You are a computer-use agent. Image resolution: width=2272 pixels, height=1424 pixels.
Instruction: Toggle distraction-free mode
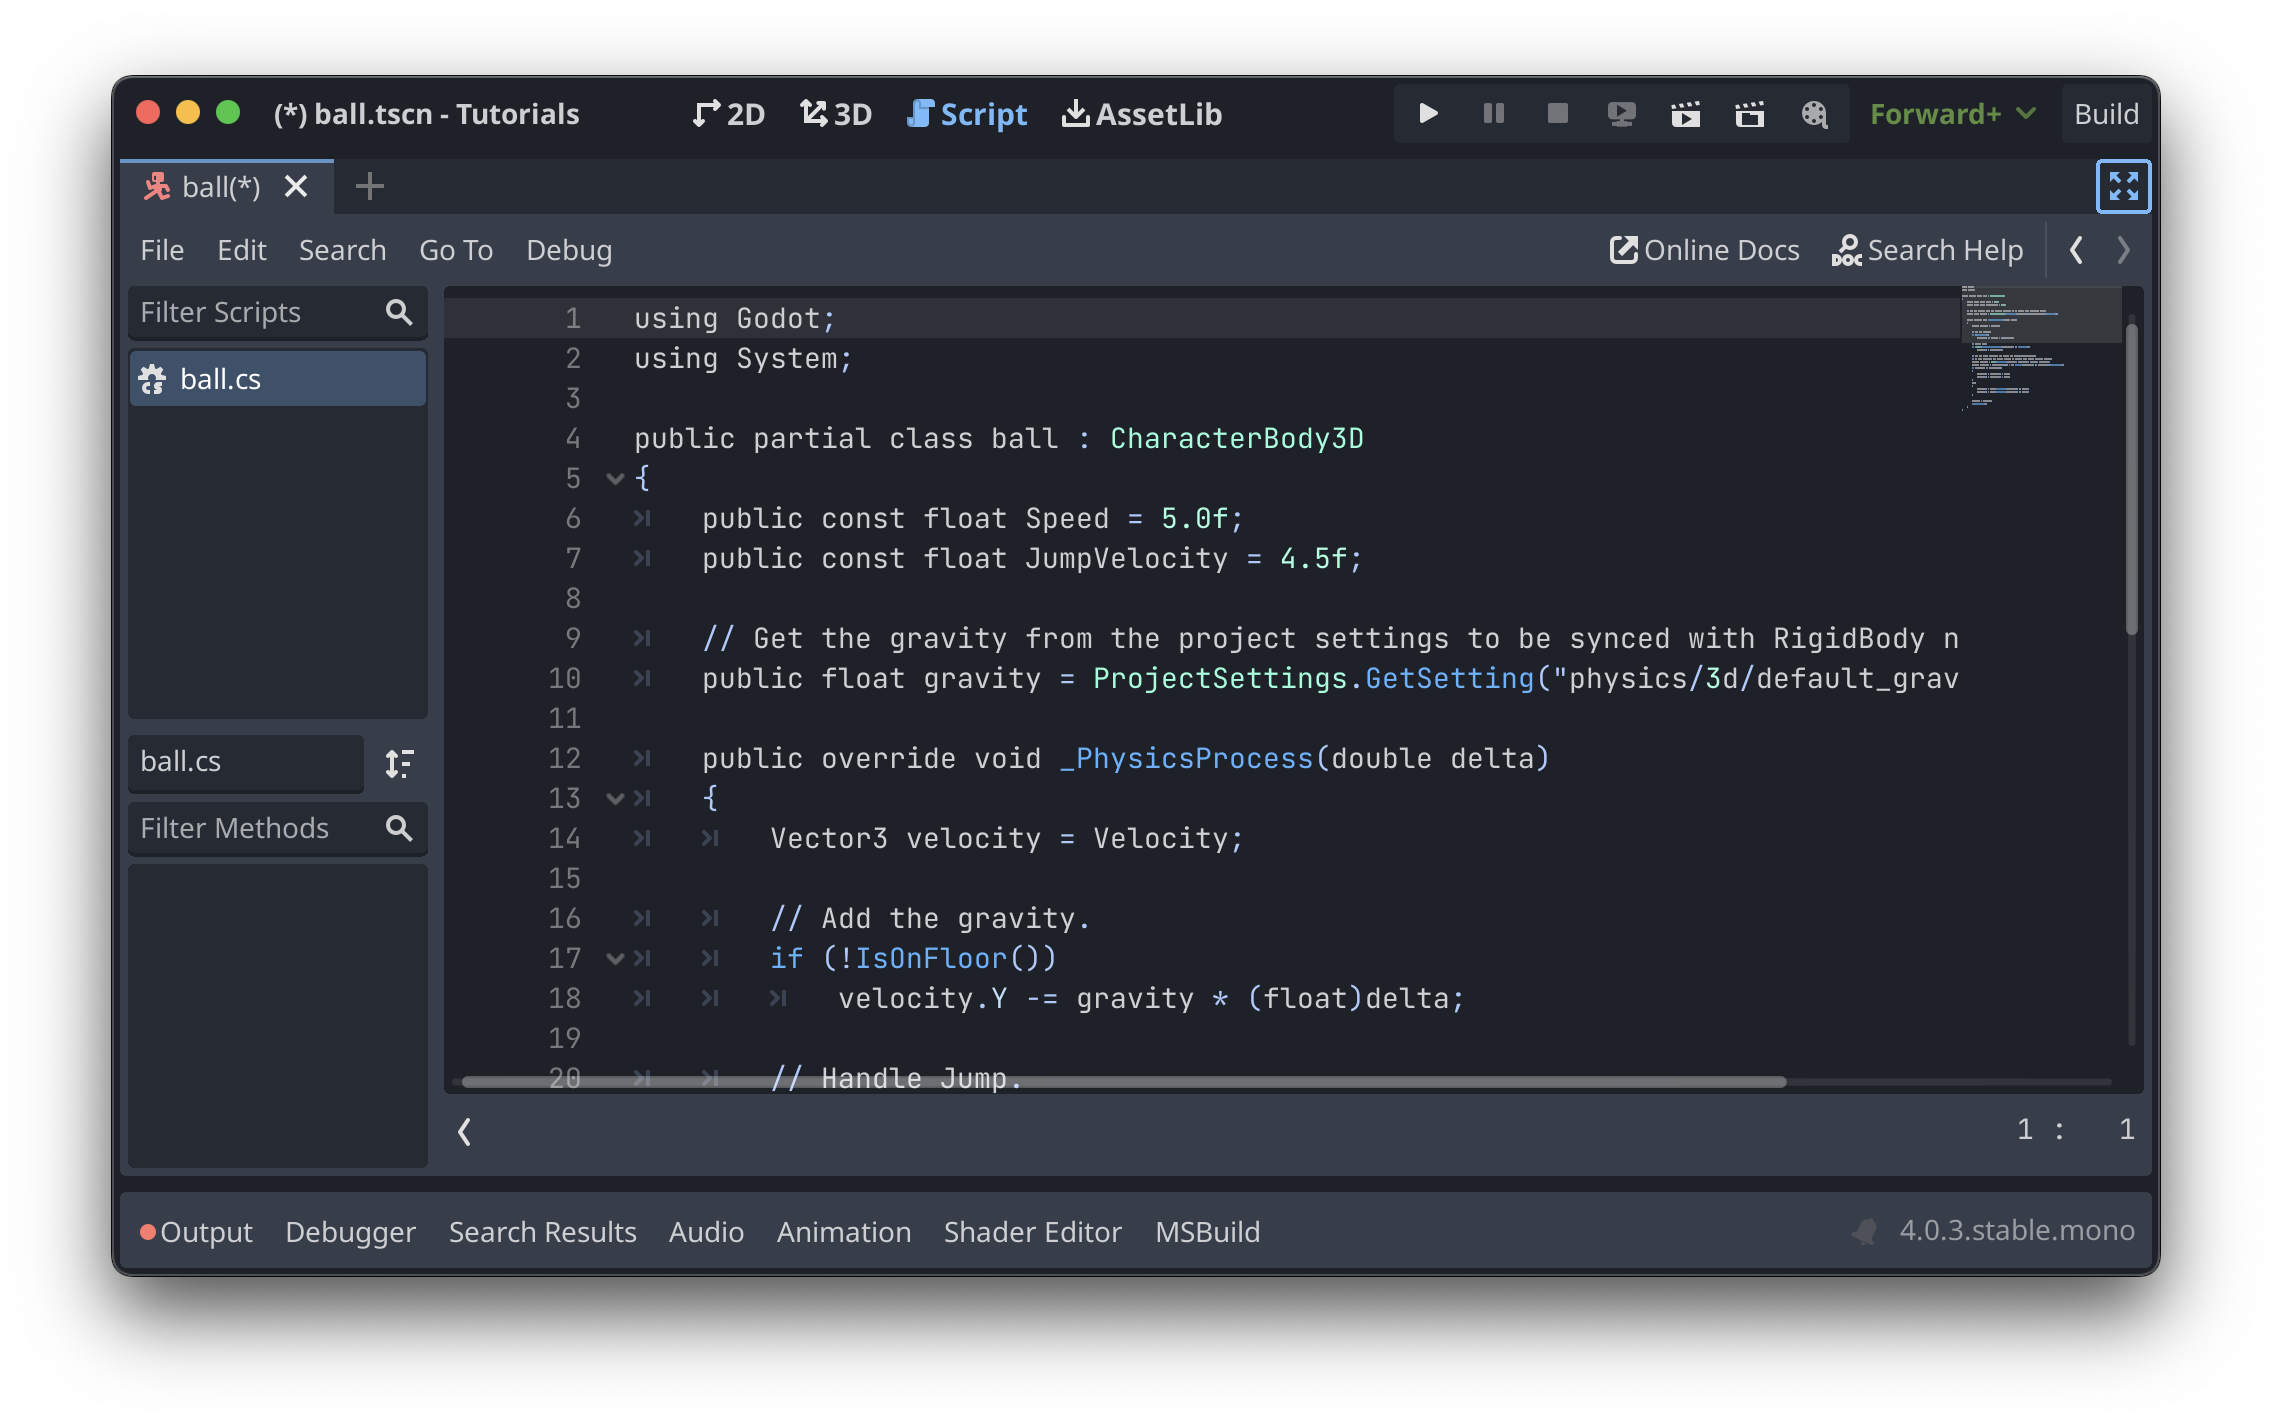[2124, 186]
